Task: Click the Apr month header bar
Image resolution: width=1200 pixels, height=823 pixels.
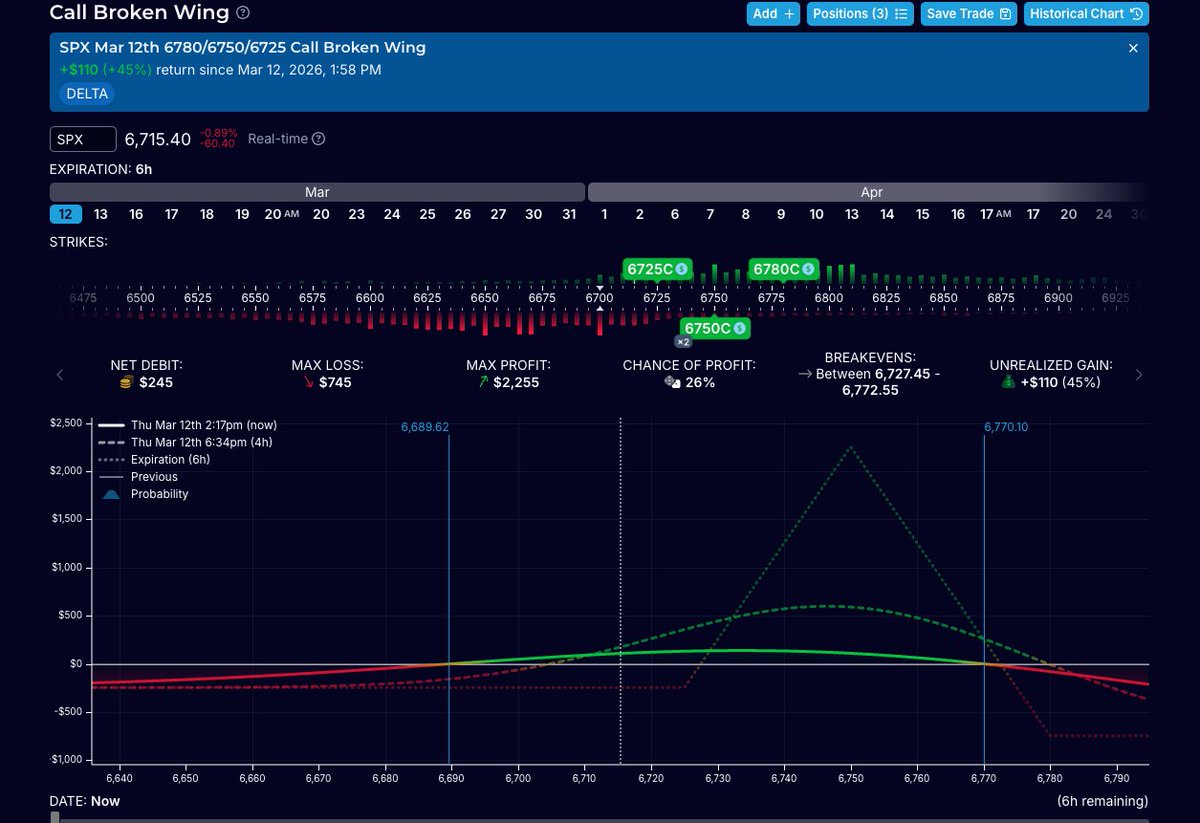Action: 868,192
